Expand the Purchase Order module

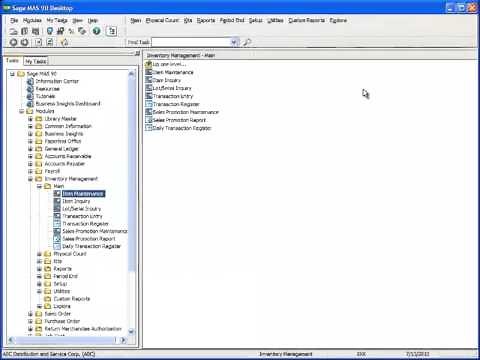point(30,321)
